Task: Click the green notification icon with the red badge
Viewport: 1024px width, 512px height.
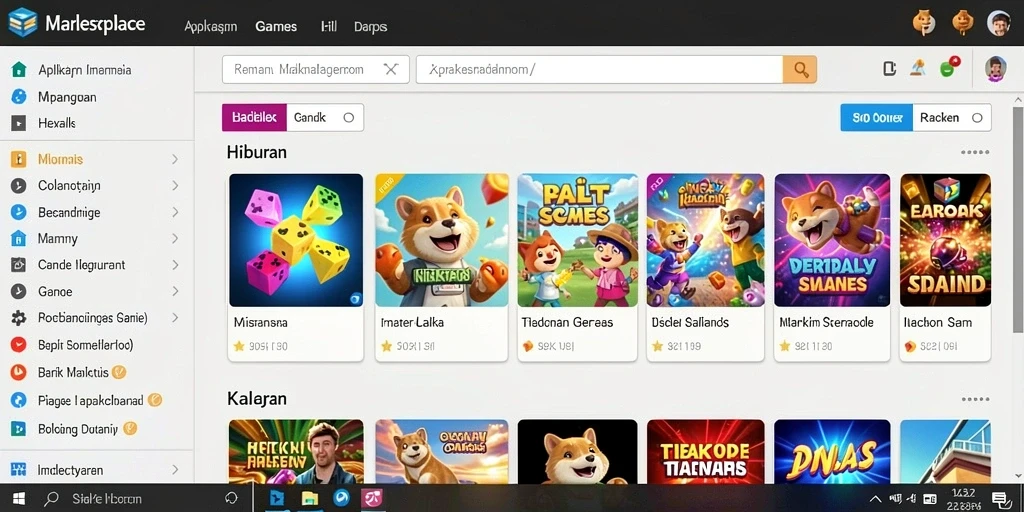Action: pos(949,67)
